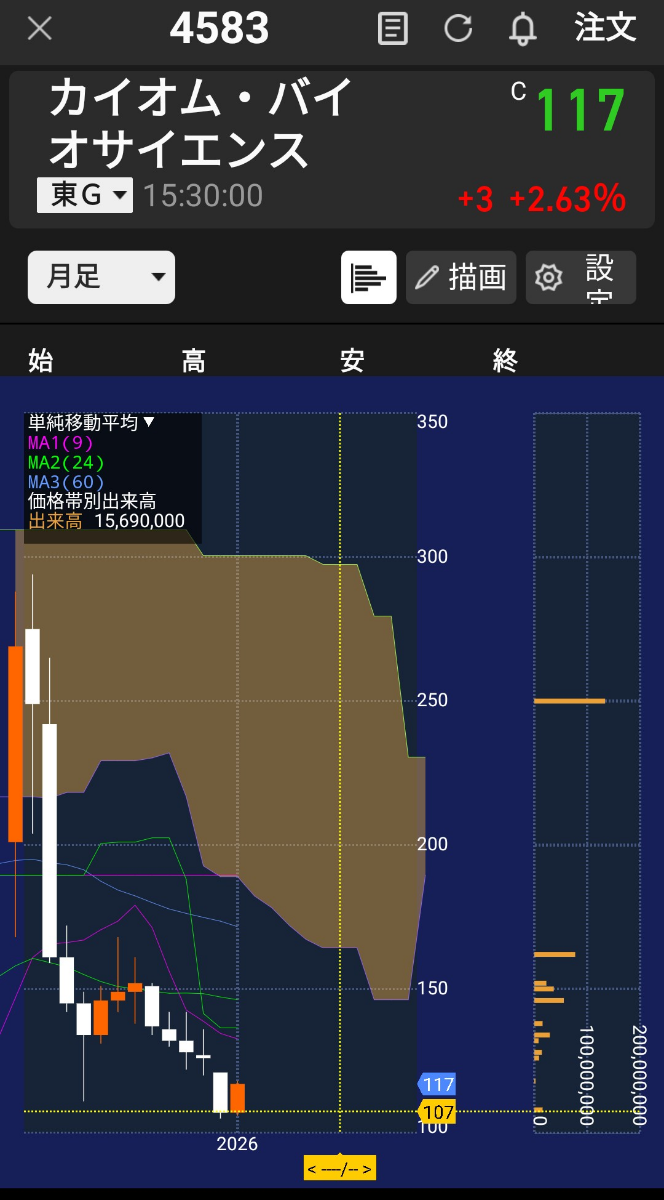Refresh the stock quote
Image resolution: width=664 pixels, height=1200 pixels.
[458, 28]
